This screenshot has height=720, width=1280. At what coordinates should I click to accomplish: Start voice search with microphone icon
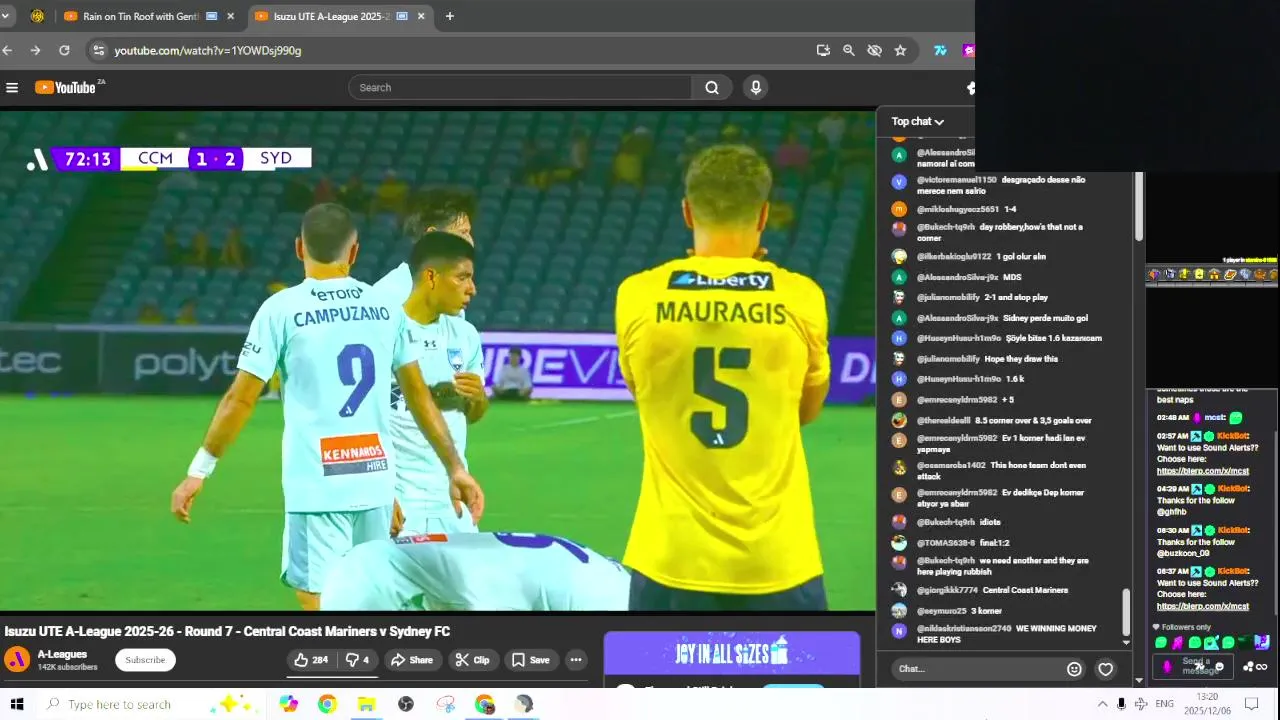756,88
